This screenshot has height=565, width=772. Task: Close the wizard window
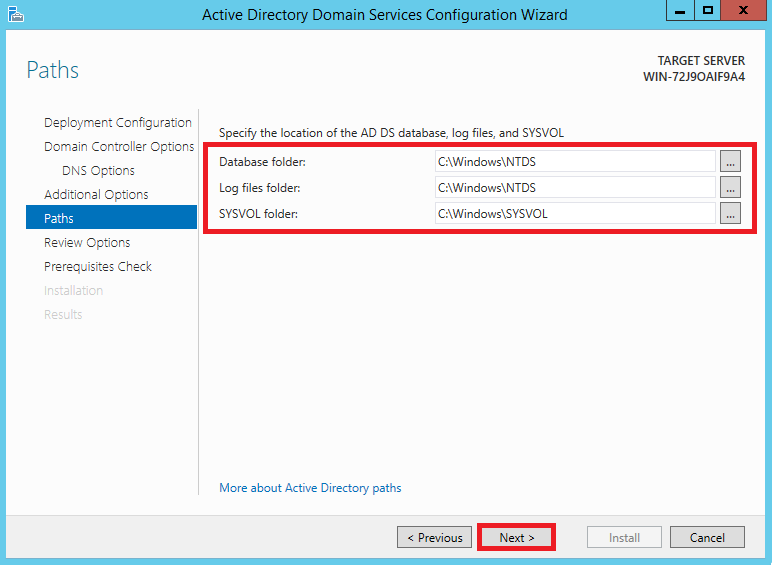pos(743,10)
